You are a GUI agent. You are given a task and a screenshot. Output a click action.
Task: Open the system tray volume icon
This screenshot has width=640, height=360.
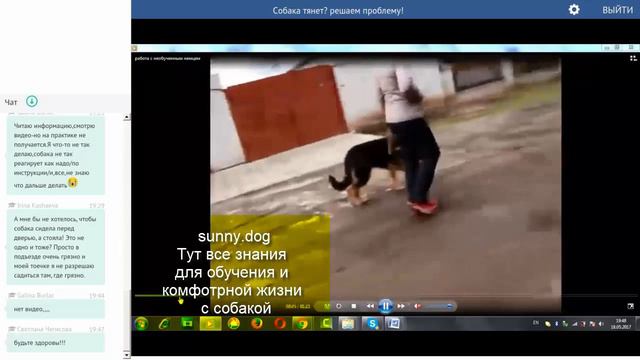tap(601, 324)
